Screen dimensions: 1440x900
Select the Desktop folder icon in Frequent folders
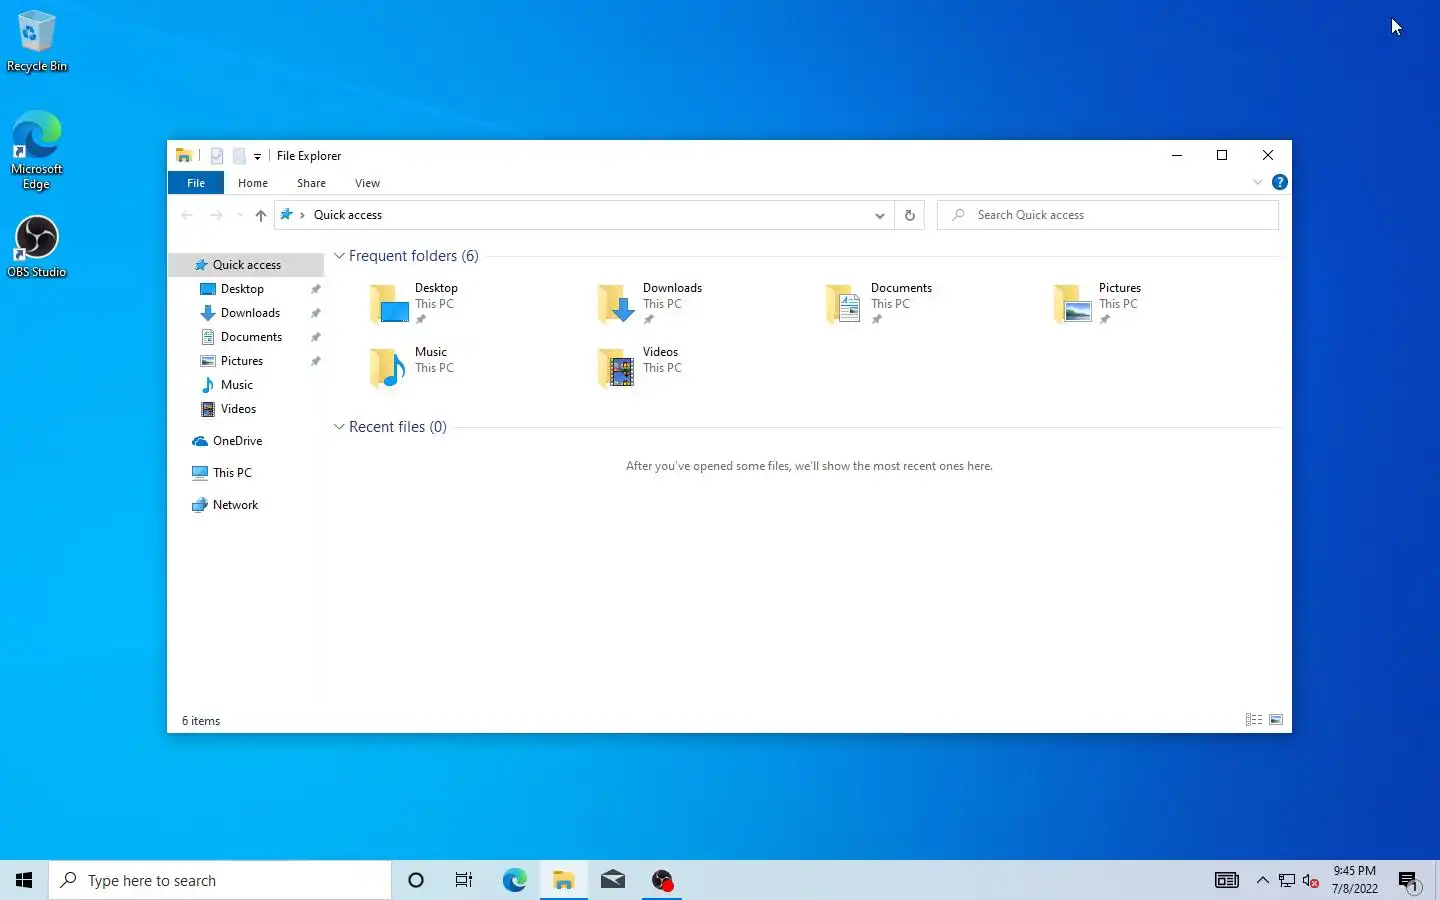(389, 303)
